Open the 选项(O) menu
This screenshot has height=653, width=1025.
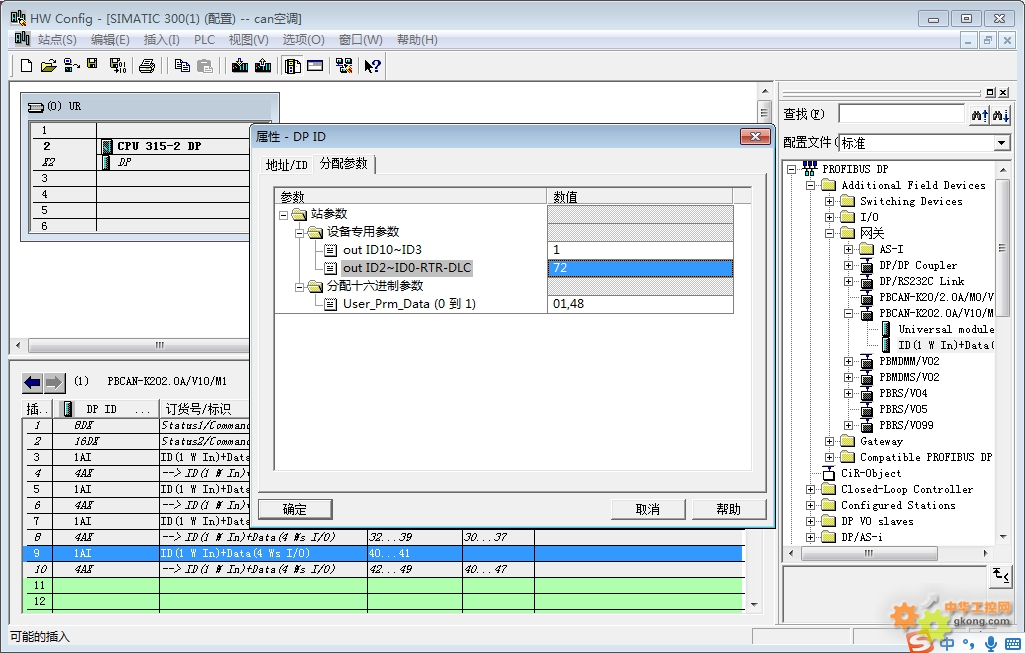point(303,40)
